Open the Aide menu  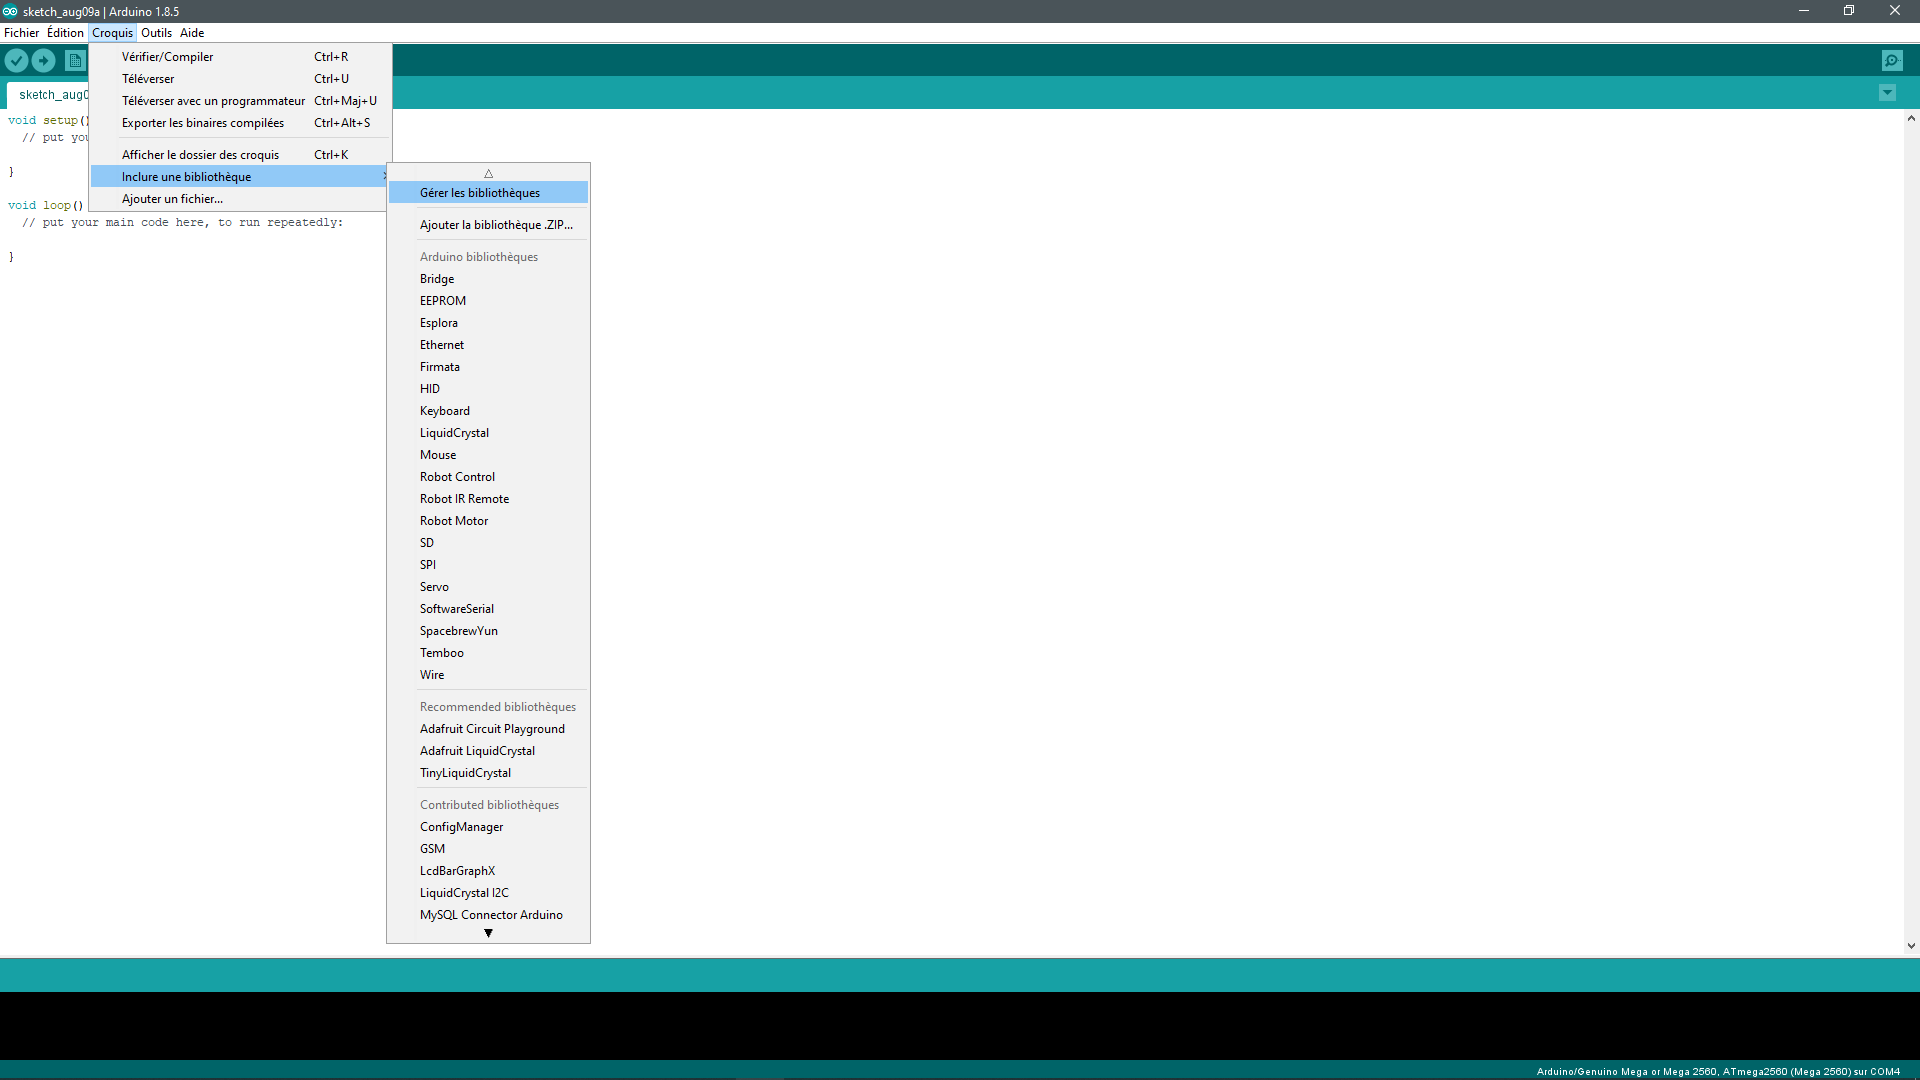tap(192, 33)
